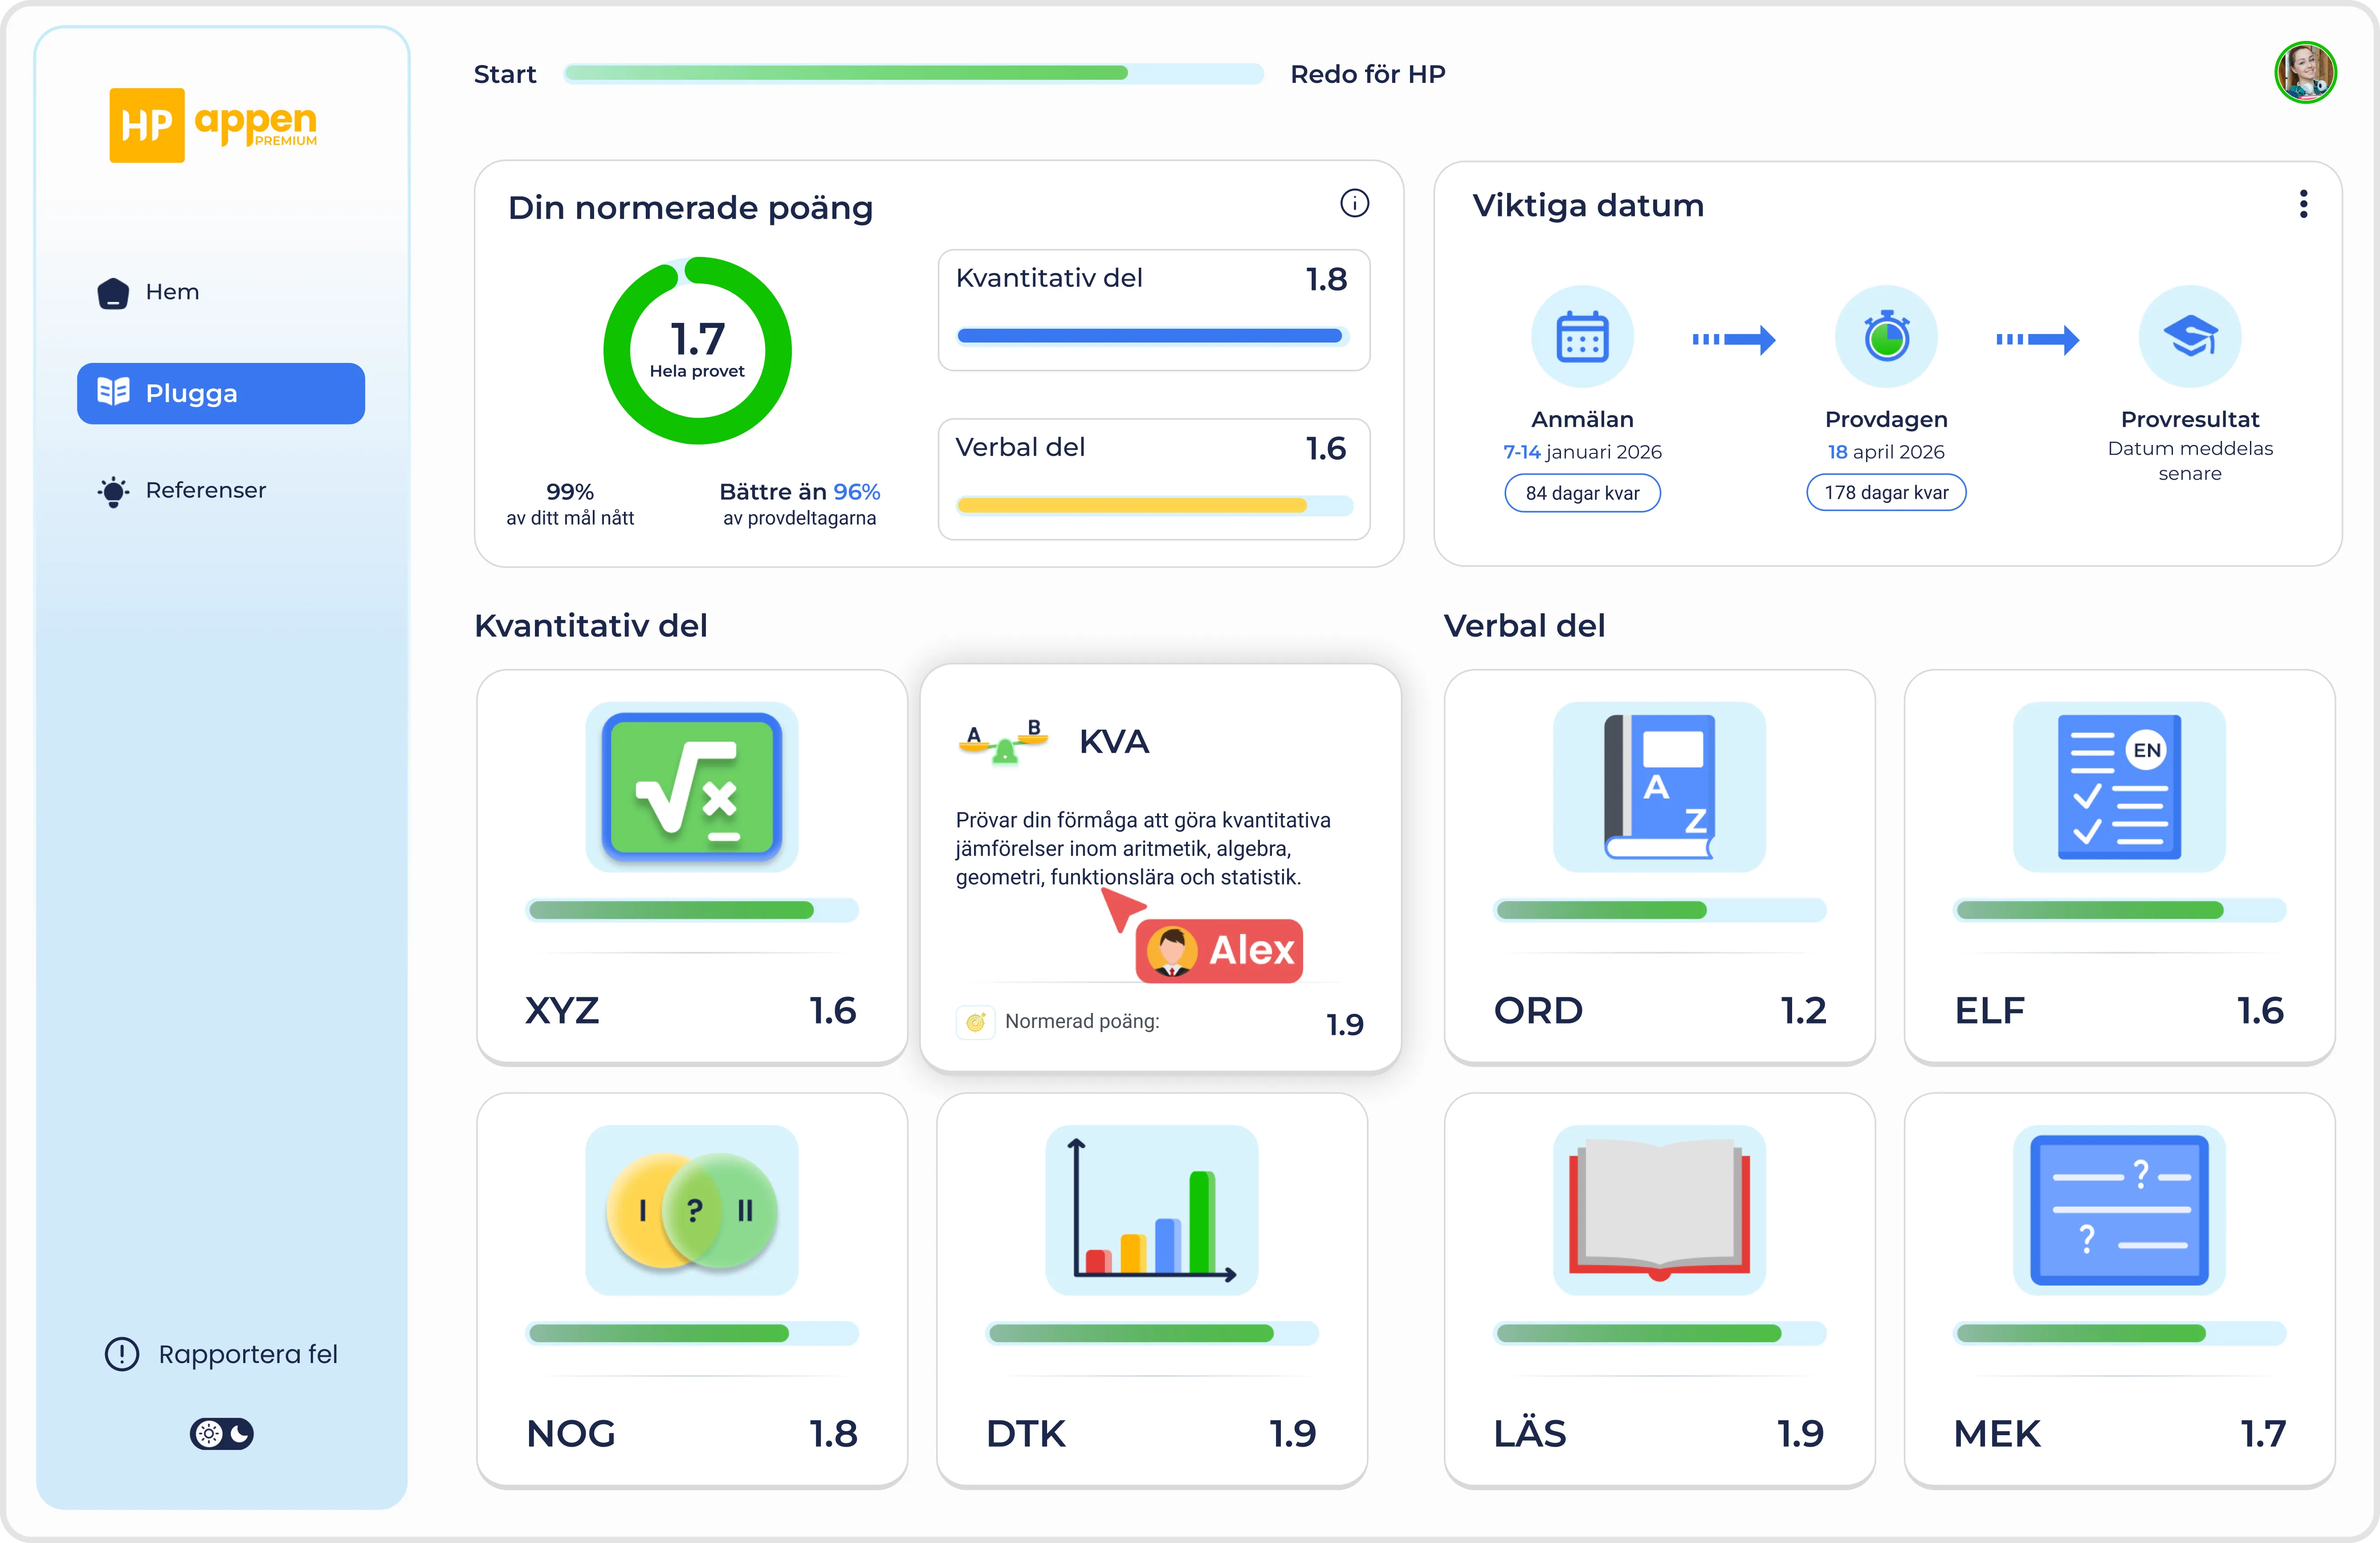Viewport: 2380px width, 1543px height.
Task: Toggle the dark mode switch
Action: coord(222,1434)
